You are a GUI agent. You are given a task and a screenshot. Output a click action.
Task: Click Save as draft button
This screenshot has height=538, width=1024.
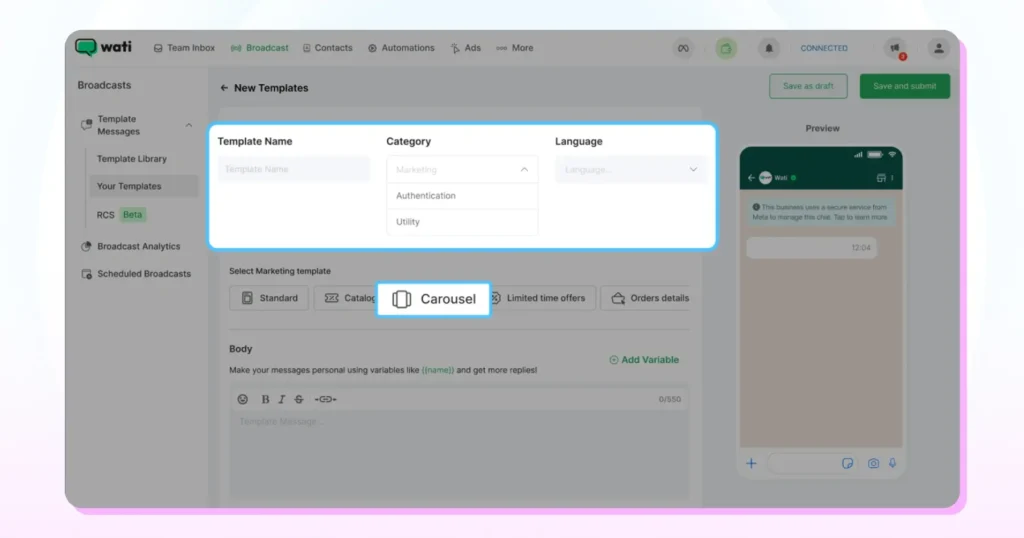coord(808,86)
